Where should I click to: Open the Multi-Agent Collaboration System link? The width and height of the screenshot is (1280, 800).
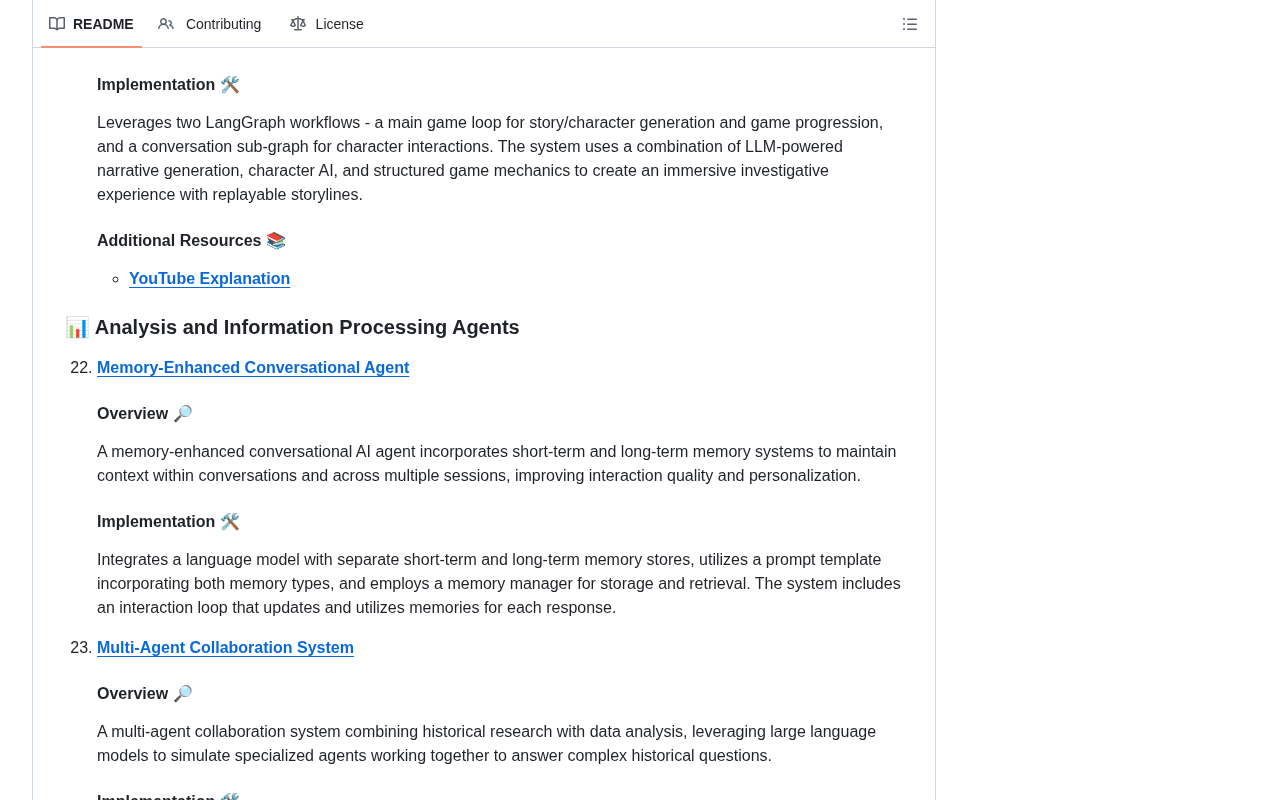click(225, 648)
